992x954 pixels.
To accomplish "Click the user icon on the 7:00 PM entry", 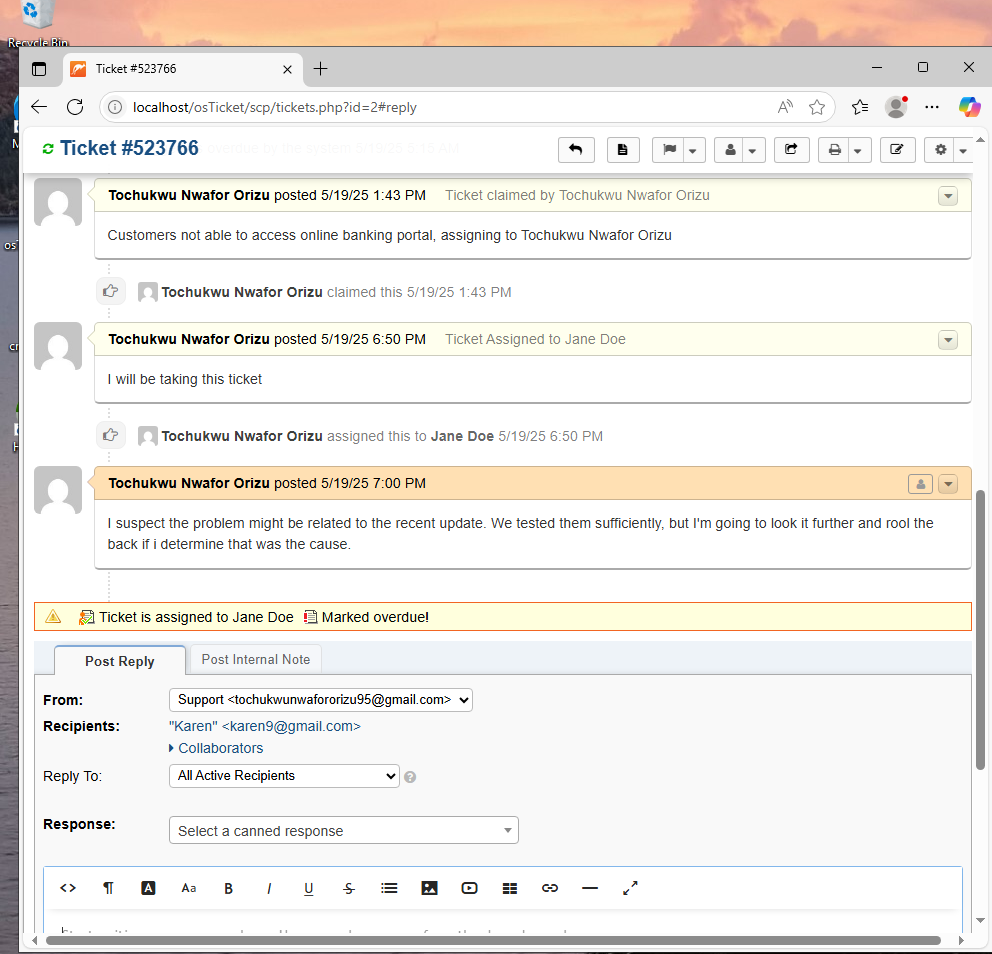I will pos(921,485).
